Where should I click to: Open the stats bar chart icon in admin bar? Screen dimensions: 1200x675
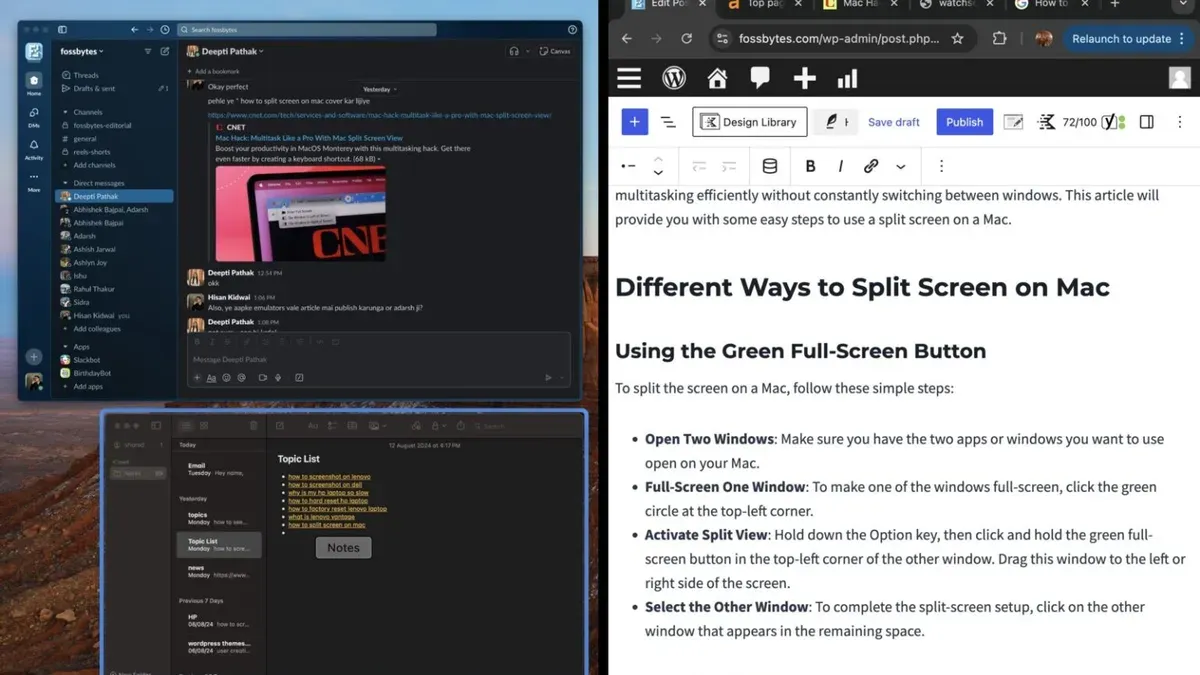(847, 79)
